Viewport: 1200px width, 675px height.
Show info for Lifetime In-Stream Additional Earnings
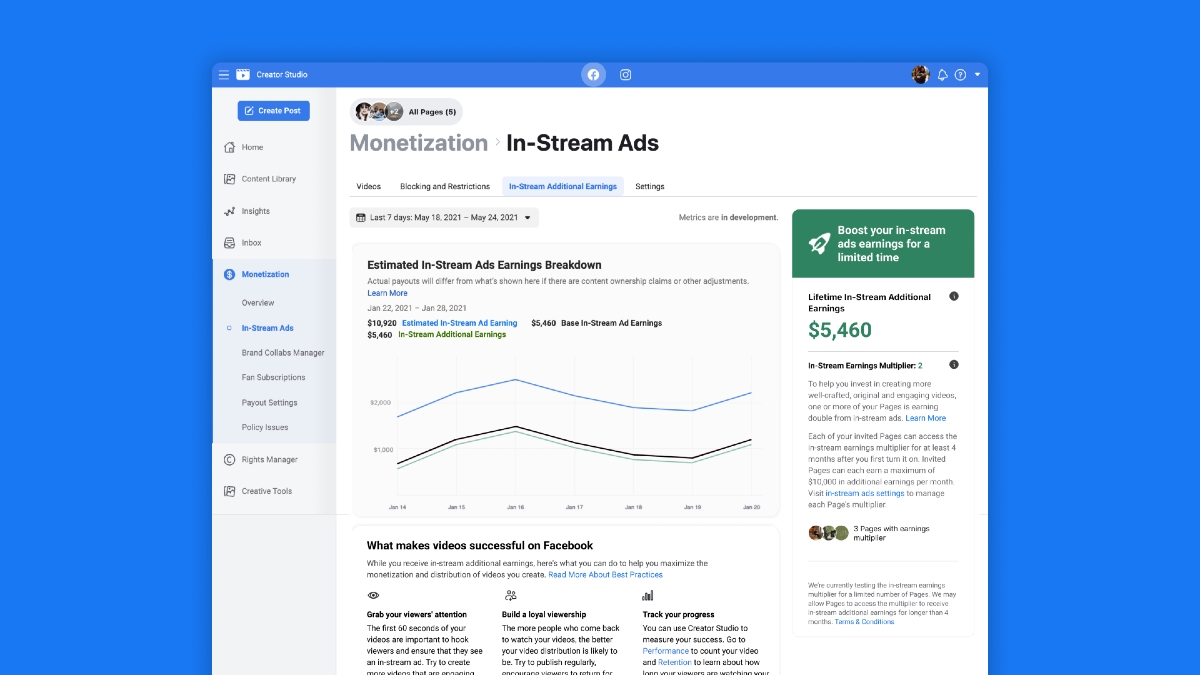pyautogui.click(x=953, y=296)
